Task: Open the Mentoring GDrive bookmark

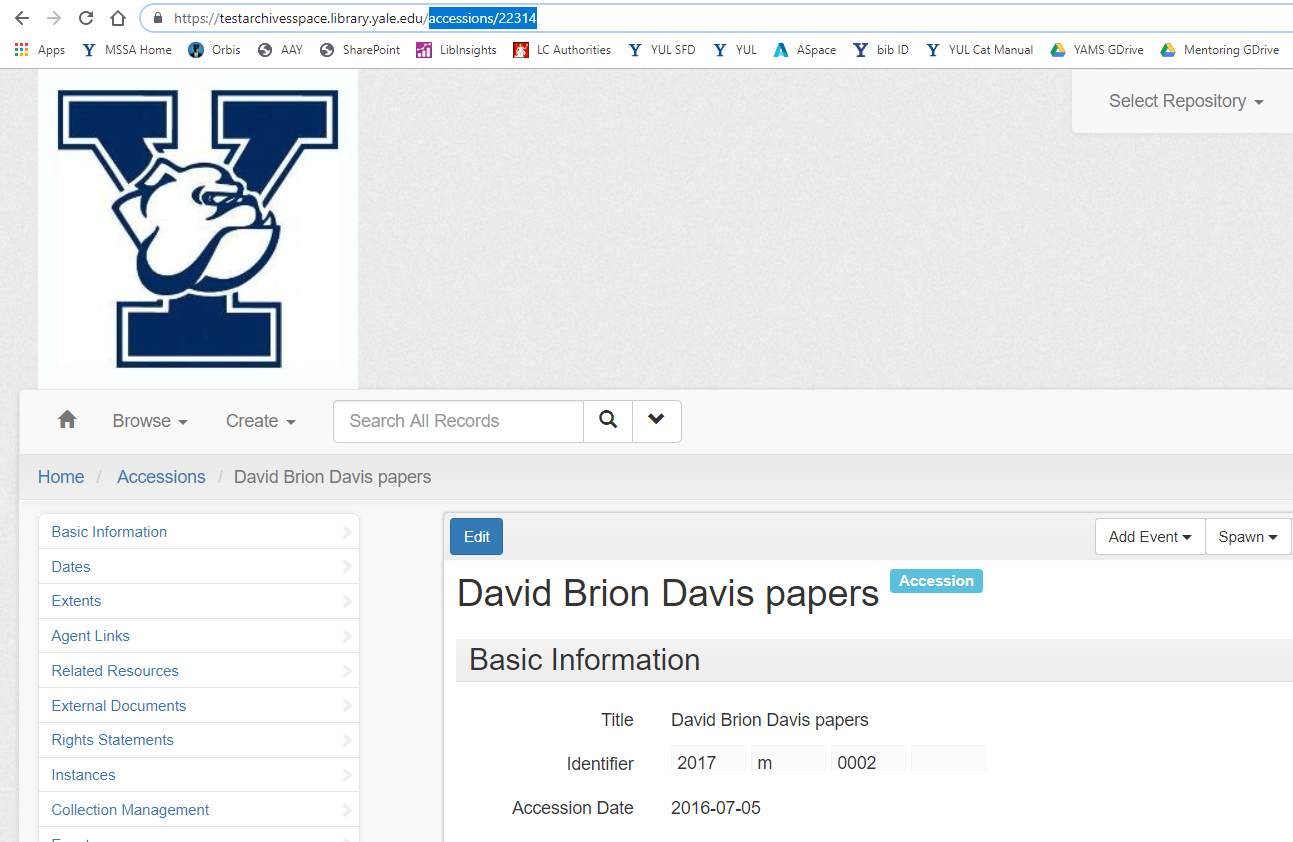Action: 1219,50
